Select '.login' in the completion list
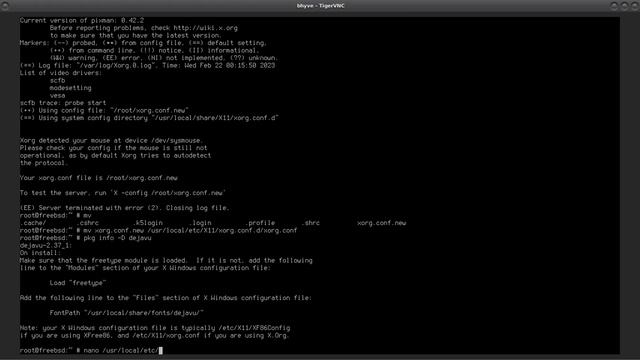Screen dimensions: 640x360 [200, 223]
